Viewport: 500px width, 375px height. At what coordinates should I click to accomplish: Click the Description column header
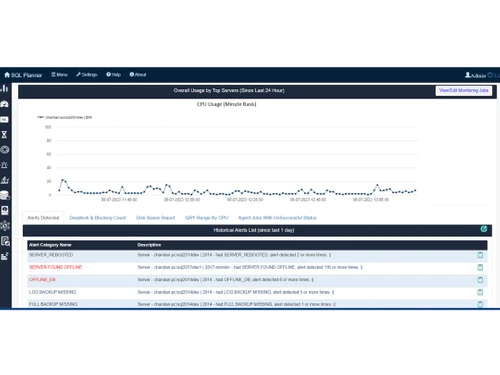(x=149, y=245)
